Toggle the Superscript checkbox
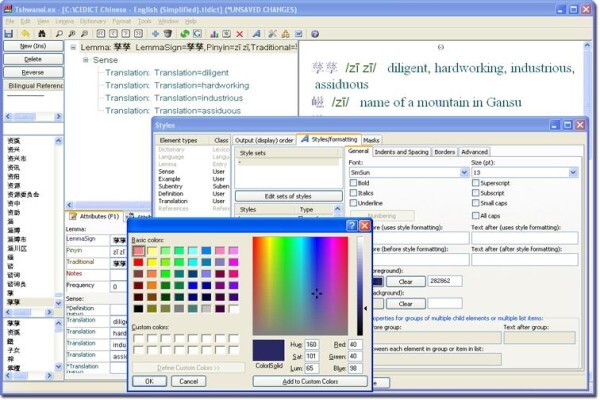This screenshot has height=400, width=600. click(476, 183)
